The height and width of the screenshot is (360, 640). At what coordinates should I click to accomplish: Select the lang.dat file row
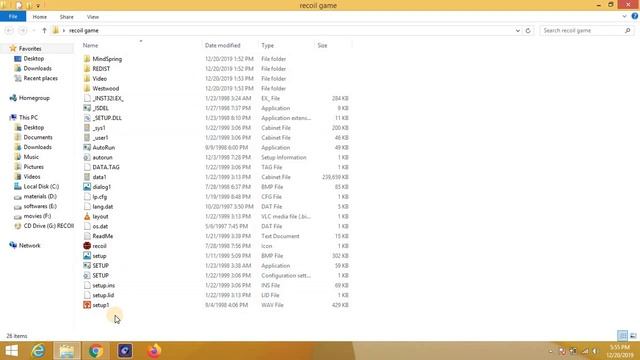coord(216,207)
